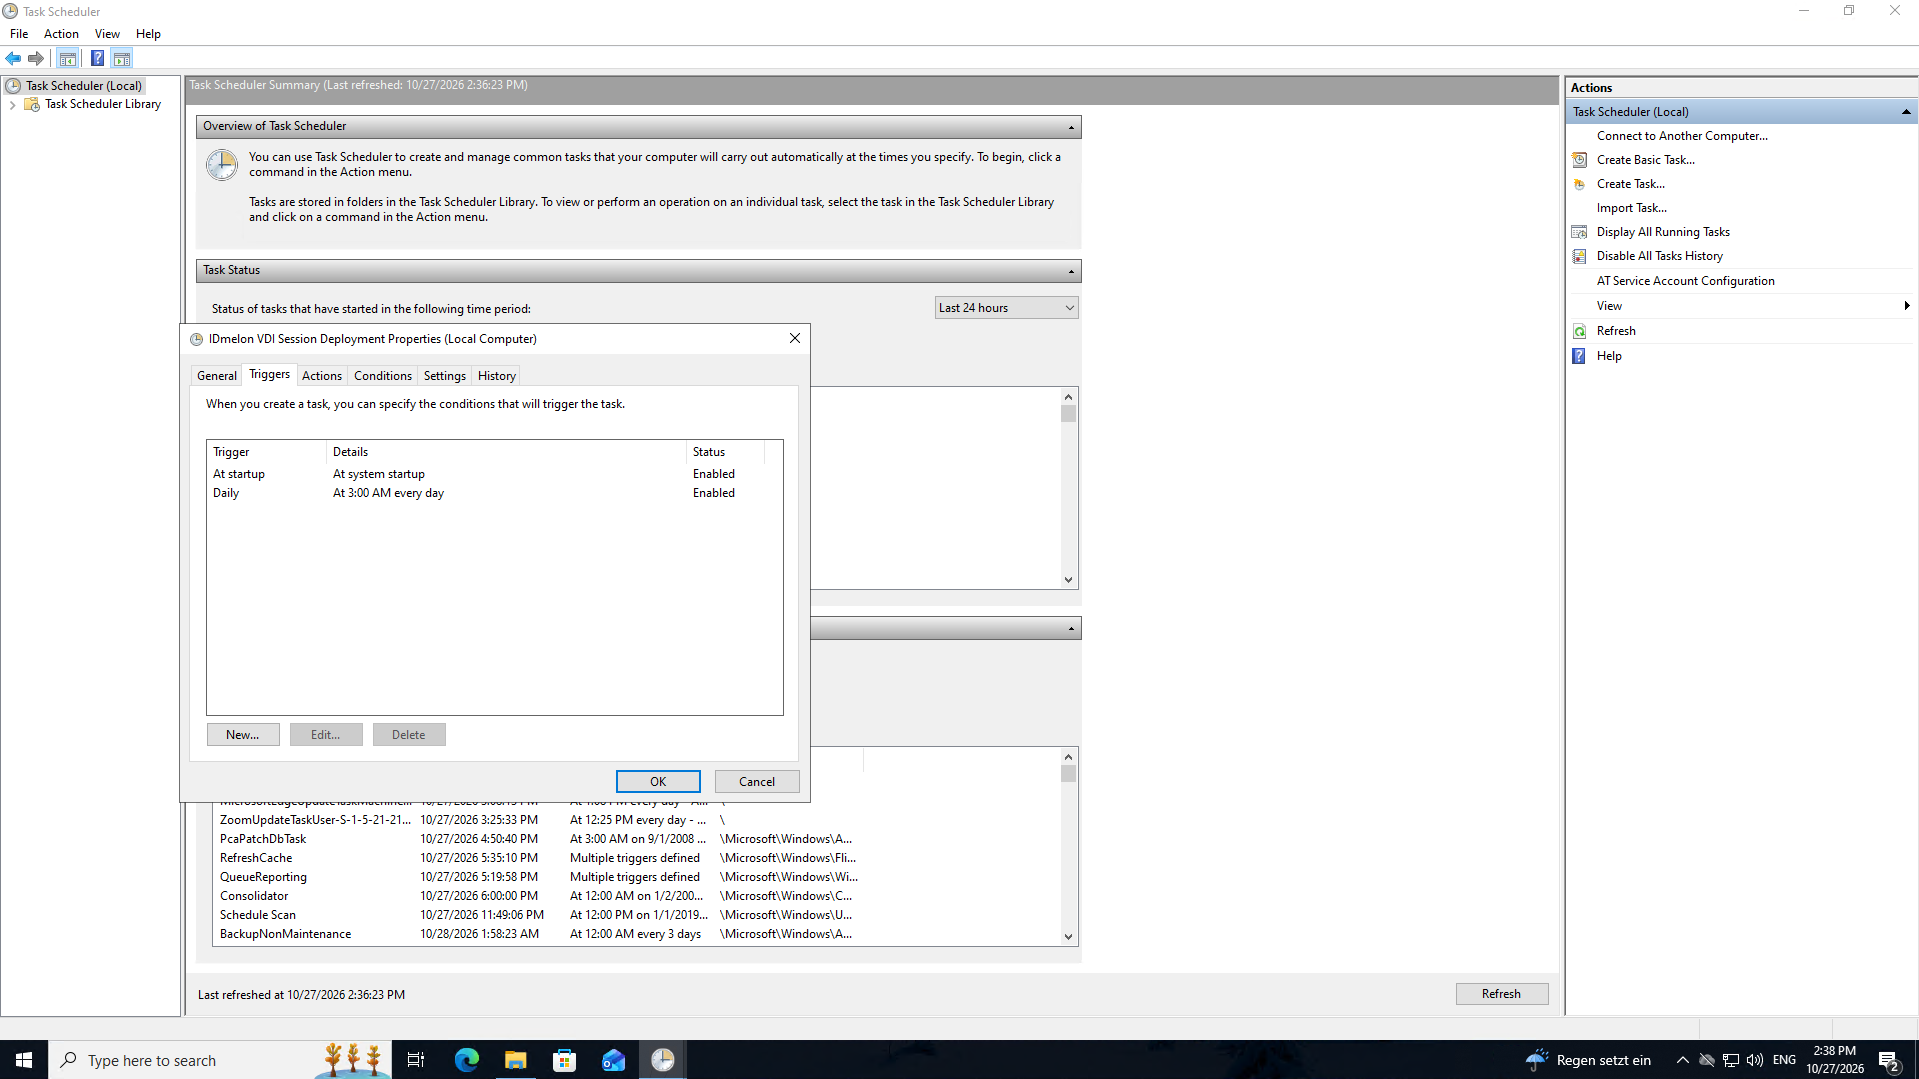Open the Last 24 hours time period dropdown
The width and height of the screenshot is (1919, 1079).
pyautogui.click(x=1006, y=308)
